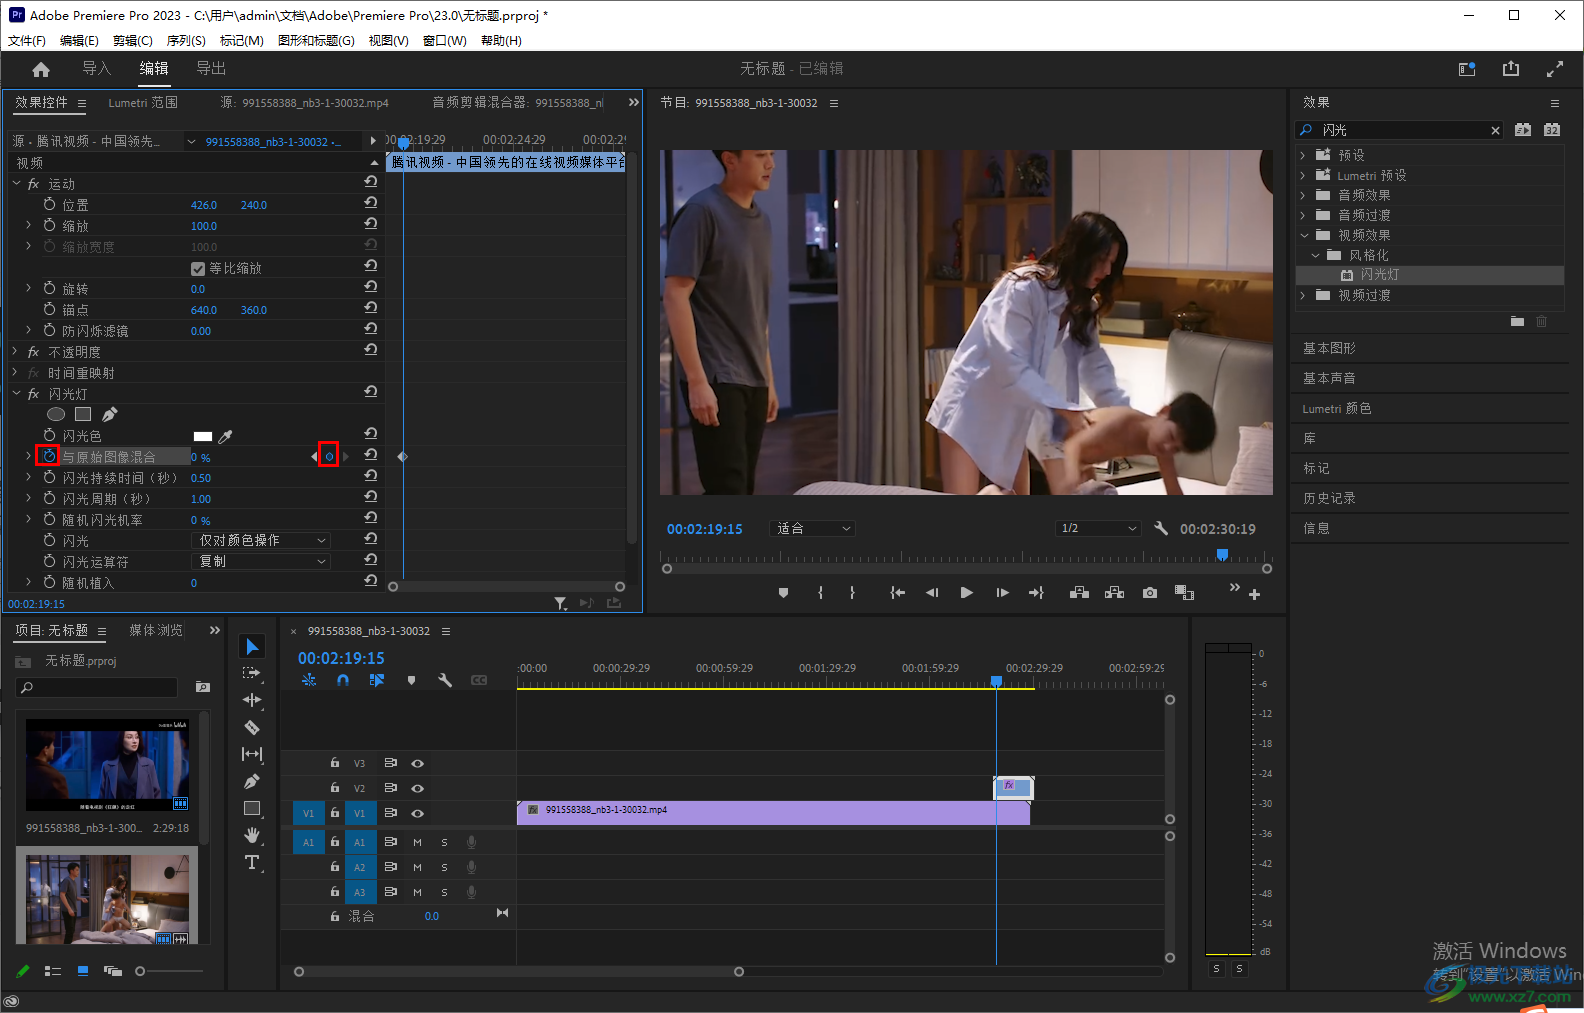Open the 适合 zoom level dropdown
Viewport: 1584px width, 1013px height.
(813, 528)
